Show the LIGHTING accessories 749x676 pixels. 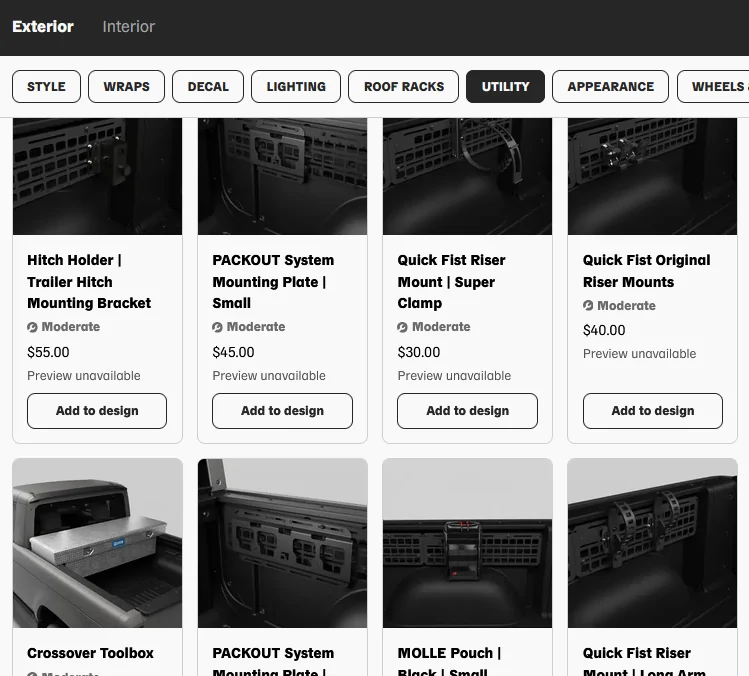(x=296, y=86)
